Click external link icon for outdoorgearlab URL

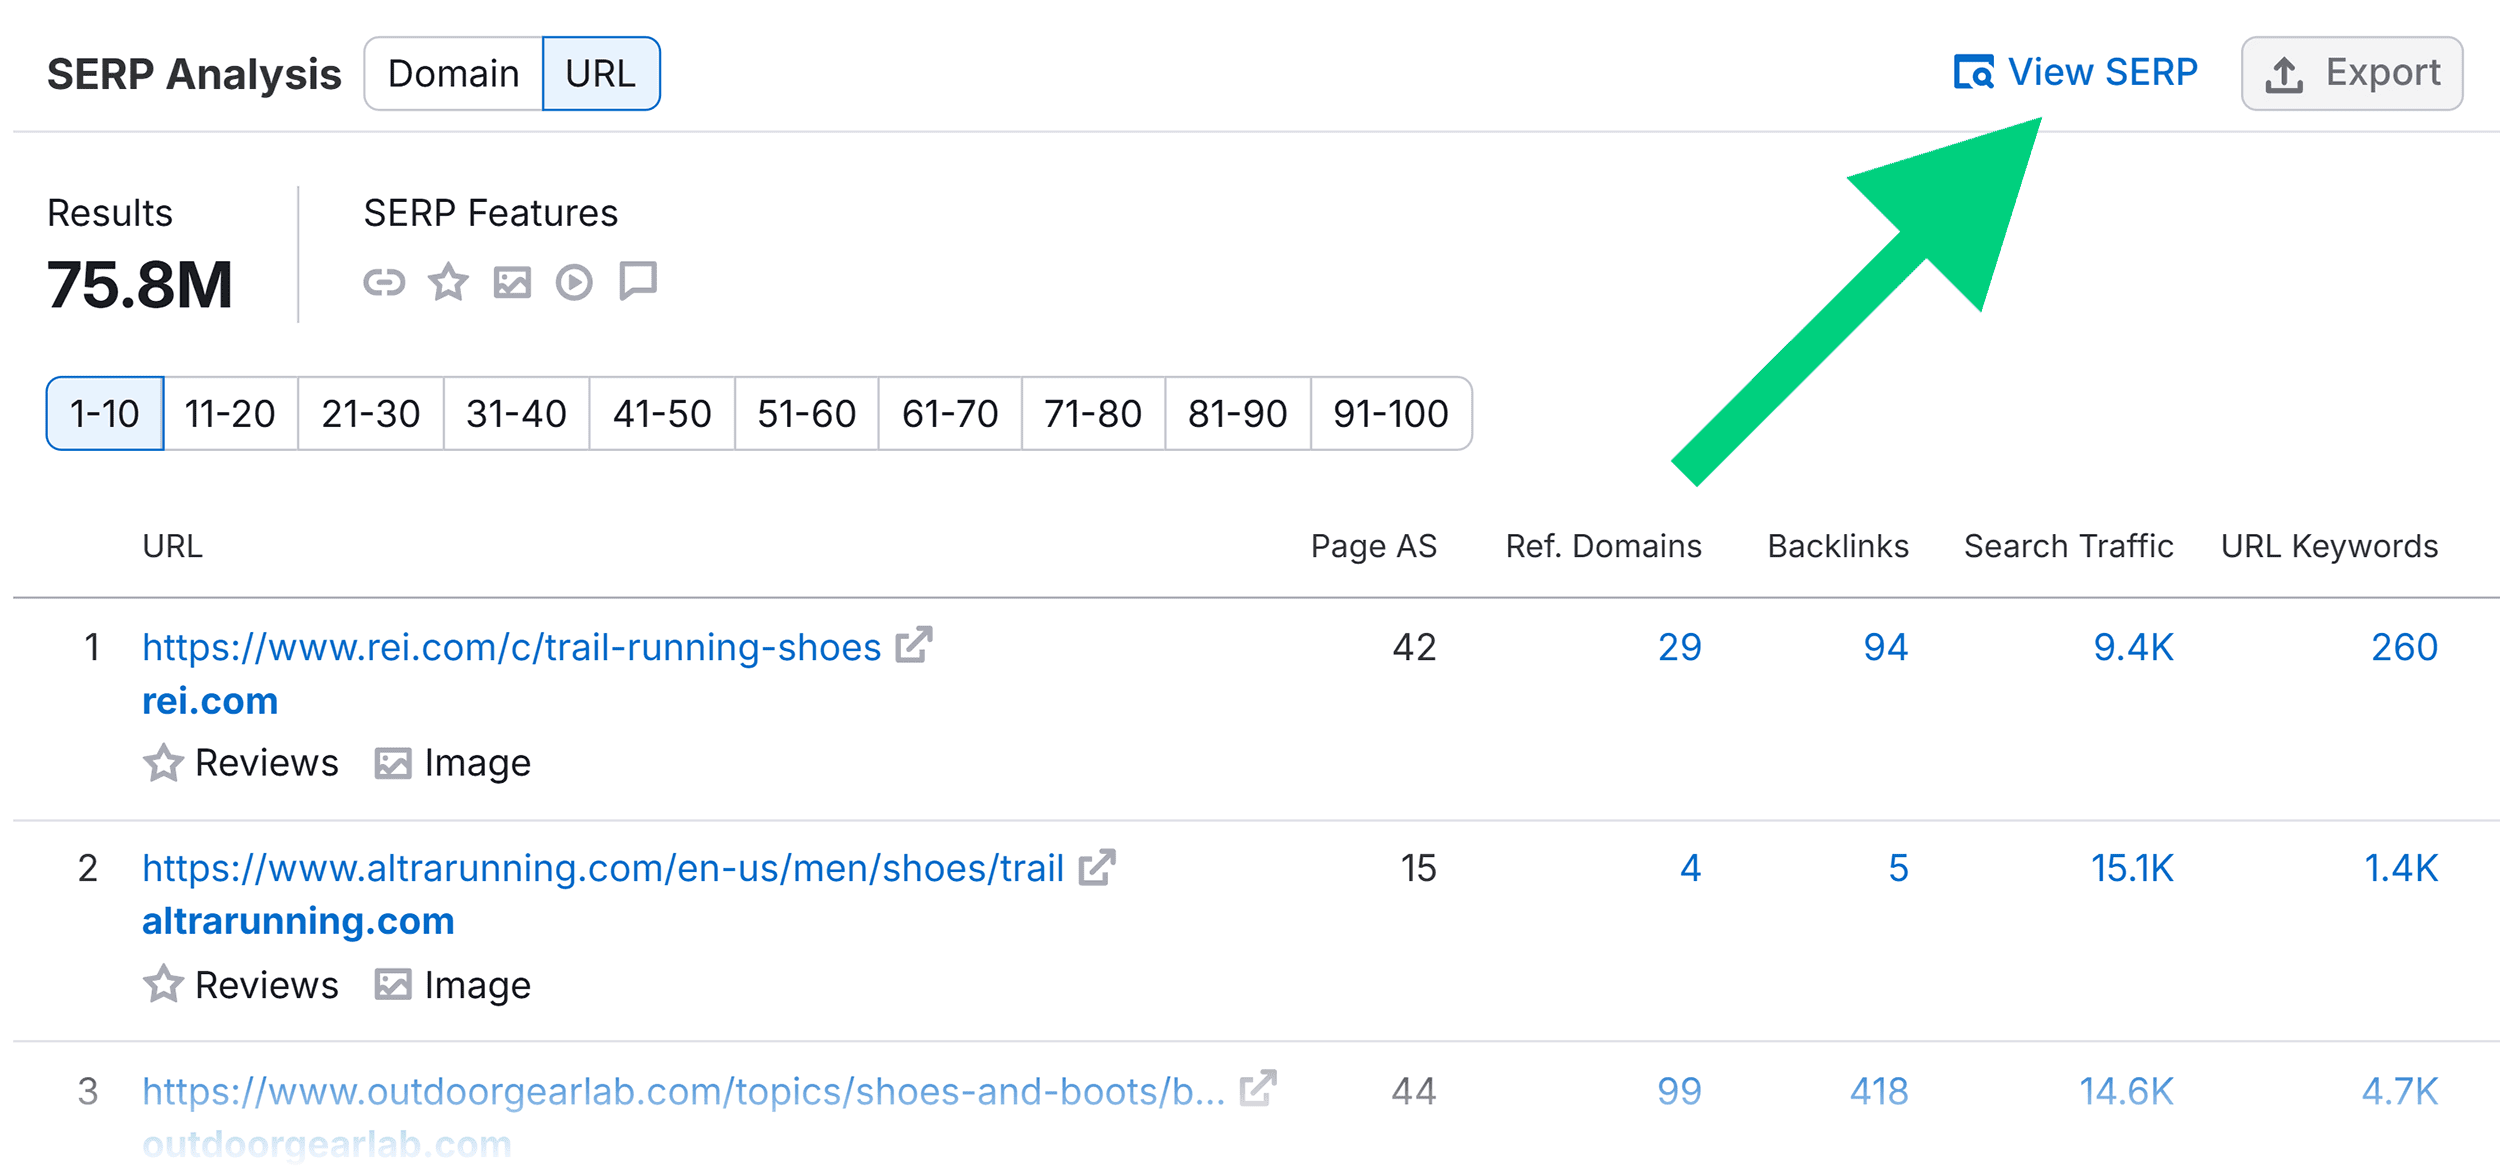pyautogui.click(x=1258, y=1089)
